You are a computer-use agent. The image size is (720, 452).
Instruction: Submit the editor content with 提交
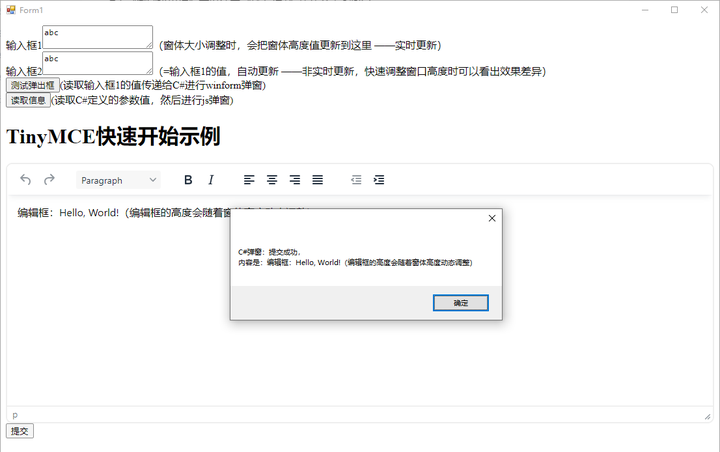pyautogui.click(x=20, y=431)
